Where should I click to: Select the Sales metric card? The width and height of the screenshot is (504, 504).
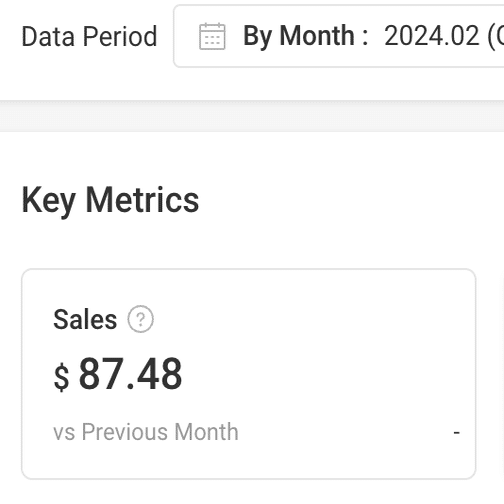point(249,374)
